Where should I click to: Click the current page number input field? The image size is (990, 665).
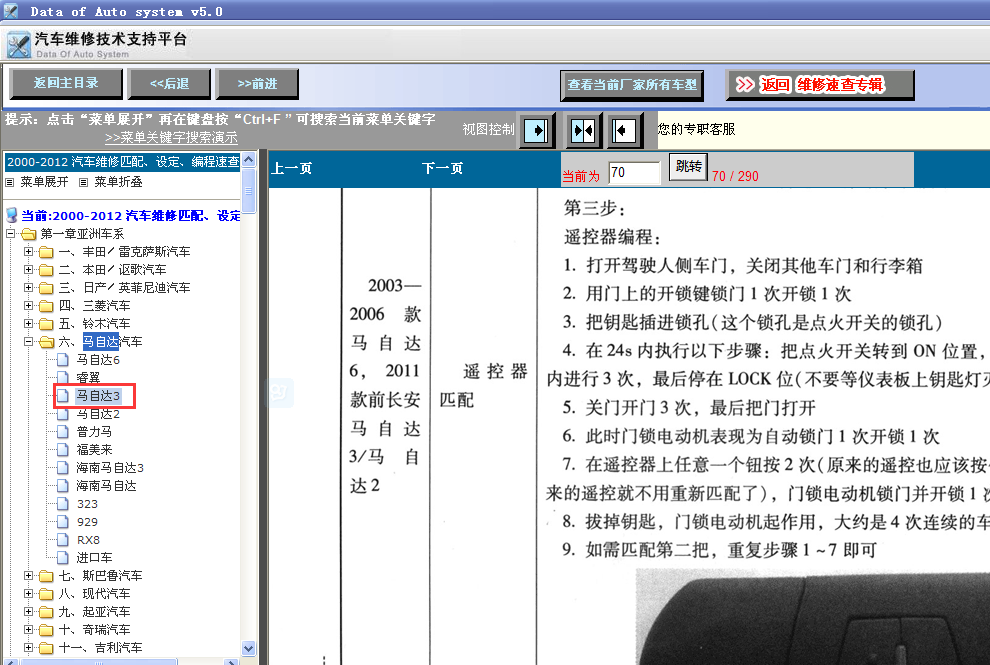coord(635,172)
